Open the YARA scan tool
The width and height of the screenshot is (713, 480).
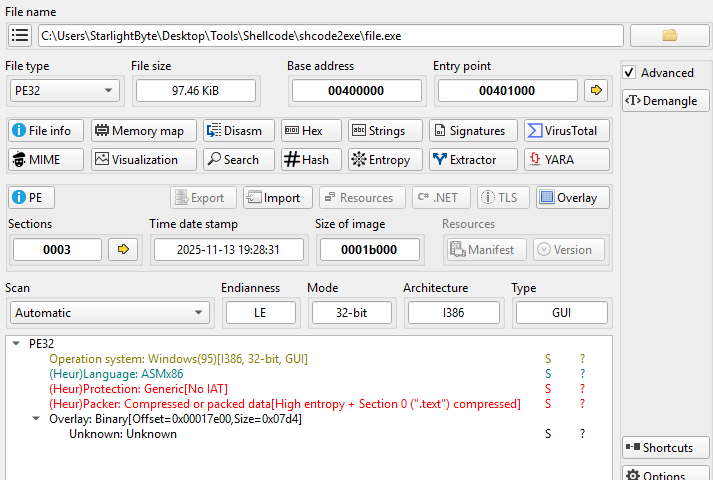[x=567, y=159]
